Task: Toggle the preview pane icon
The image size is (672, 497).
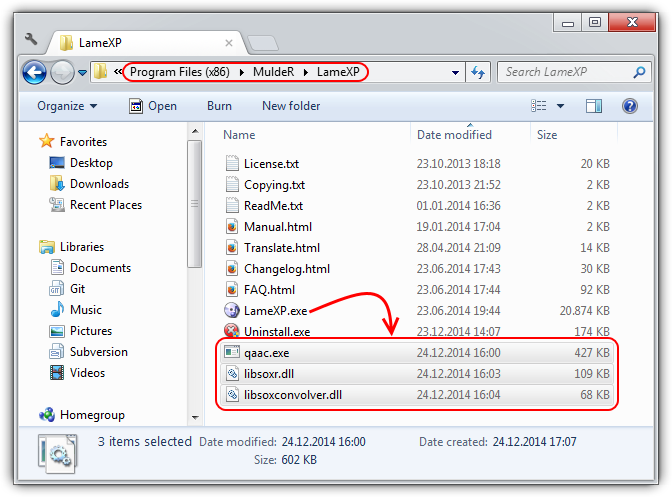Action: [x=594, y=106]
